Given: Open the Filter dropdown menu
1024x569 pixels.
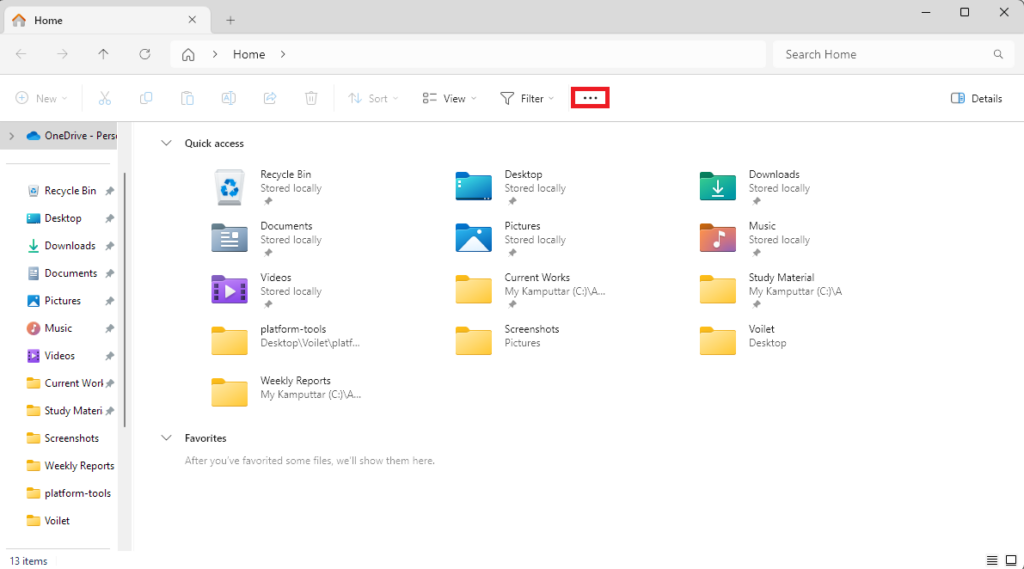Looking at the screenshot, I should point(527,98).
